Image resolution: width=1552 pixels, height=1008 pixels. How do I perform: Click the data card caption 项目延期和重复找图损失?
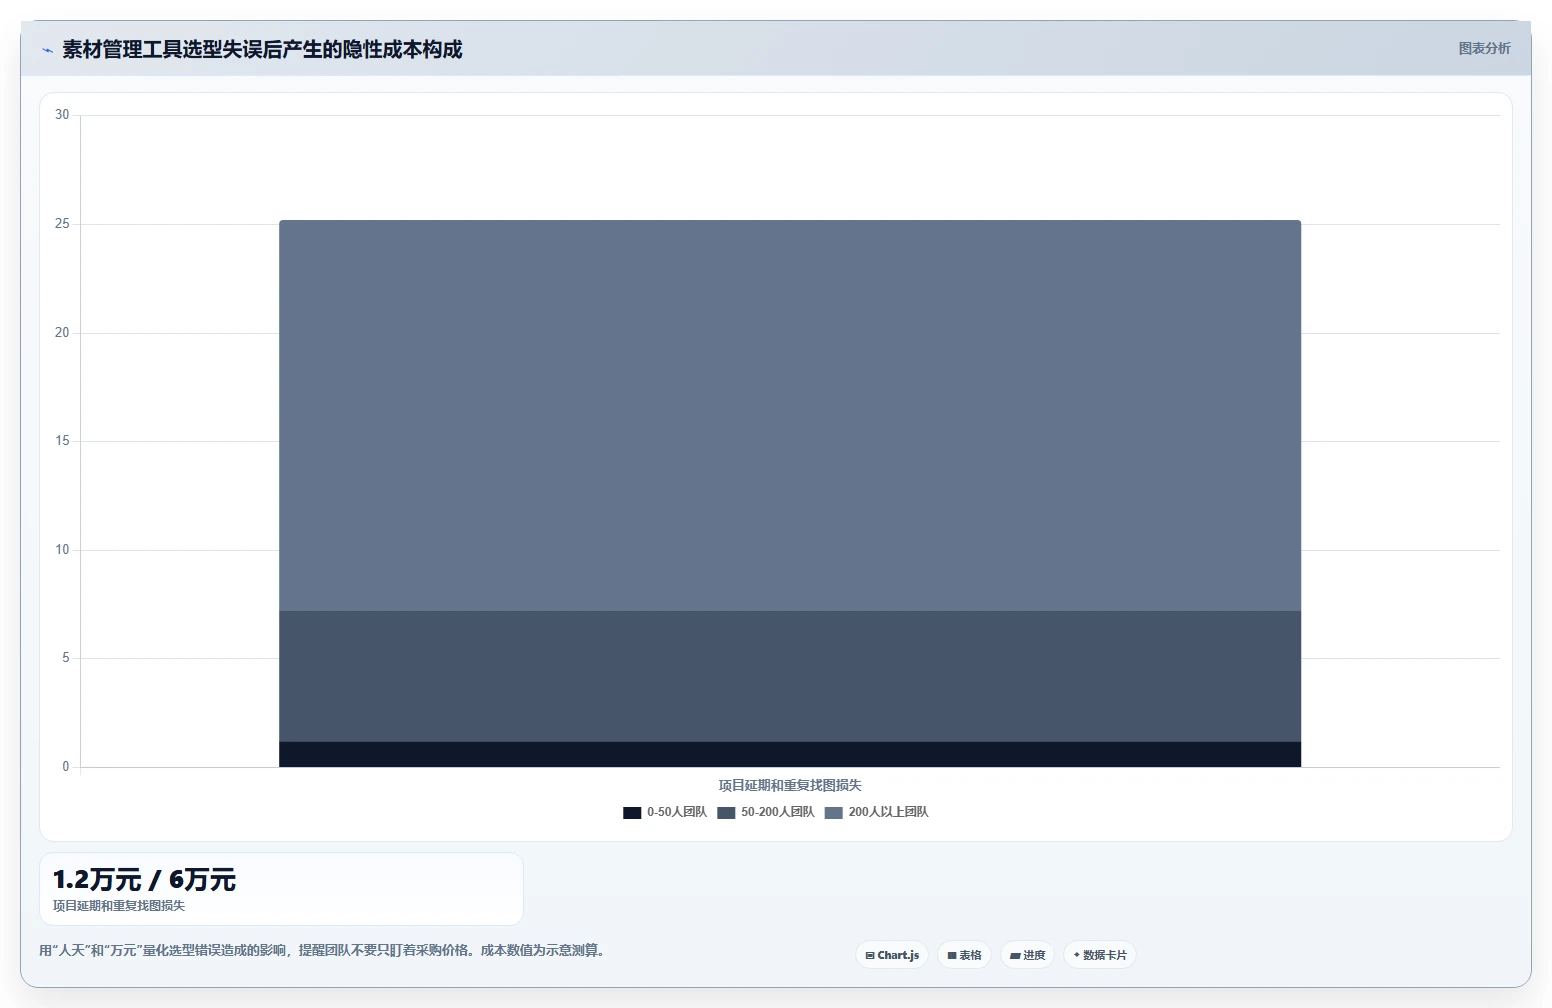coord(119,906)
